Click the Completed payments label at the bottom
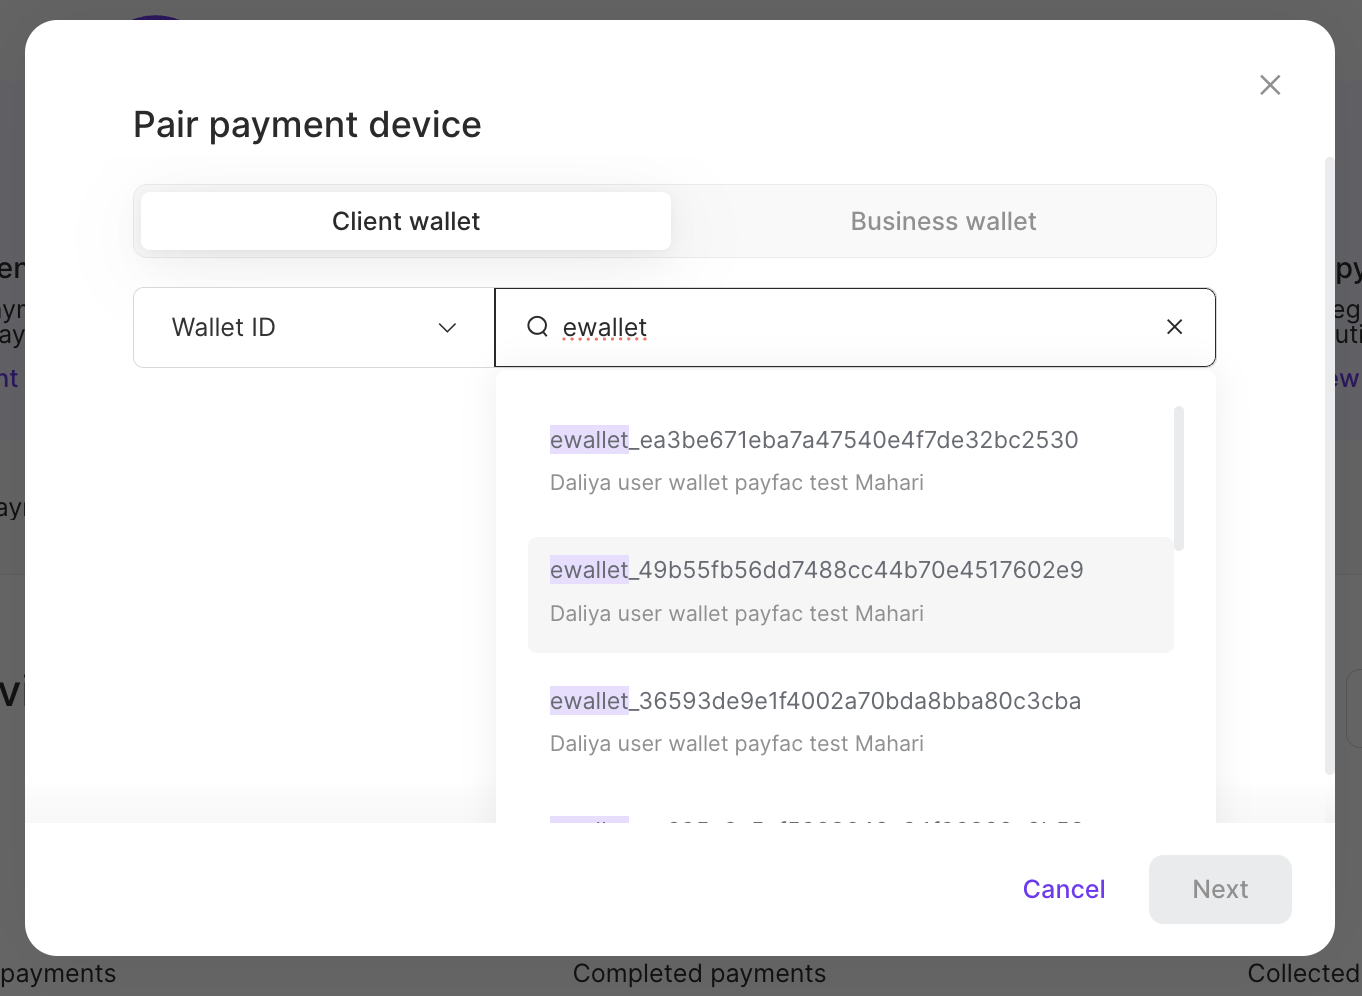The width and height of the screenshot is (1362, 996). (x=699, y=973)
